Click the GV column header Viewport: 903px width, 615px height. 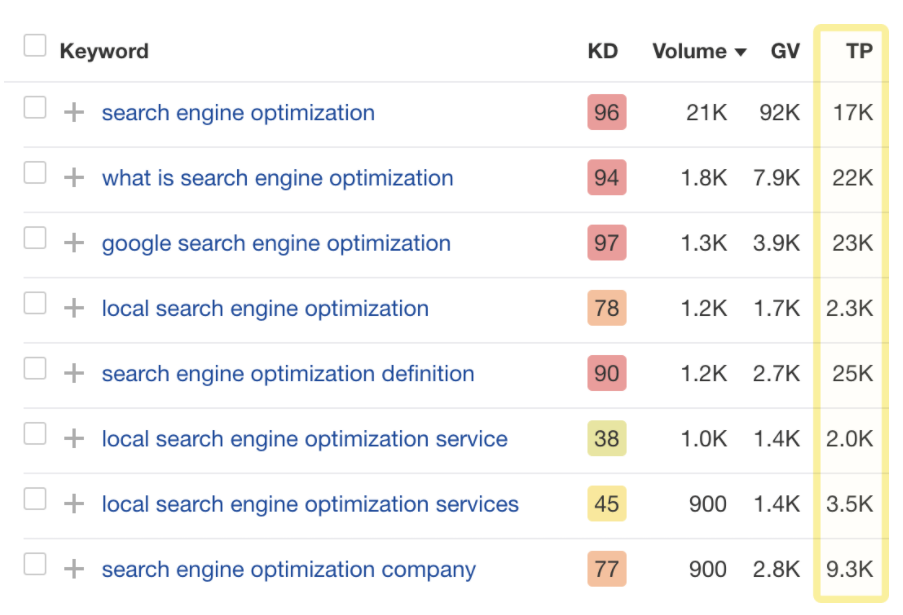click(785, 51)
